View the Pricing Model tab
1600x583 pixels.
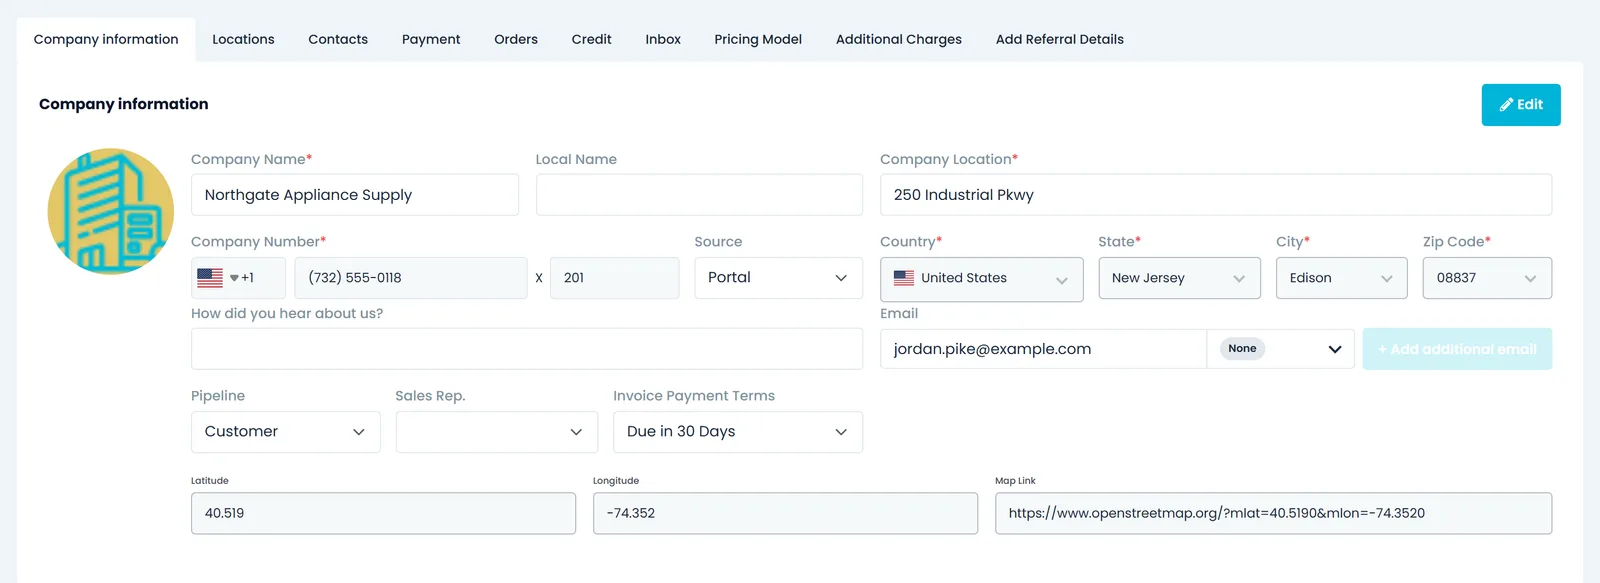758,39
